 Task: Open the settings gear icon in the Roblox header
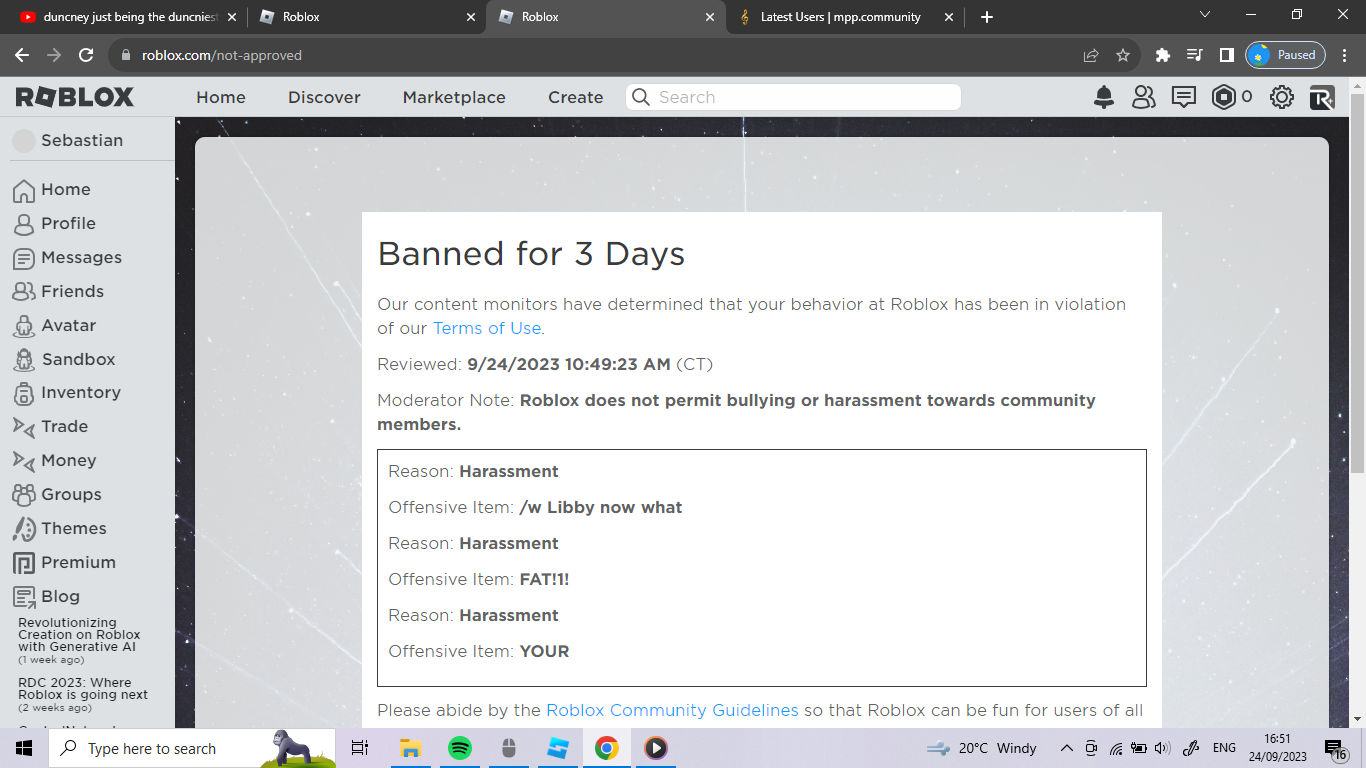coord(1282,97)
